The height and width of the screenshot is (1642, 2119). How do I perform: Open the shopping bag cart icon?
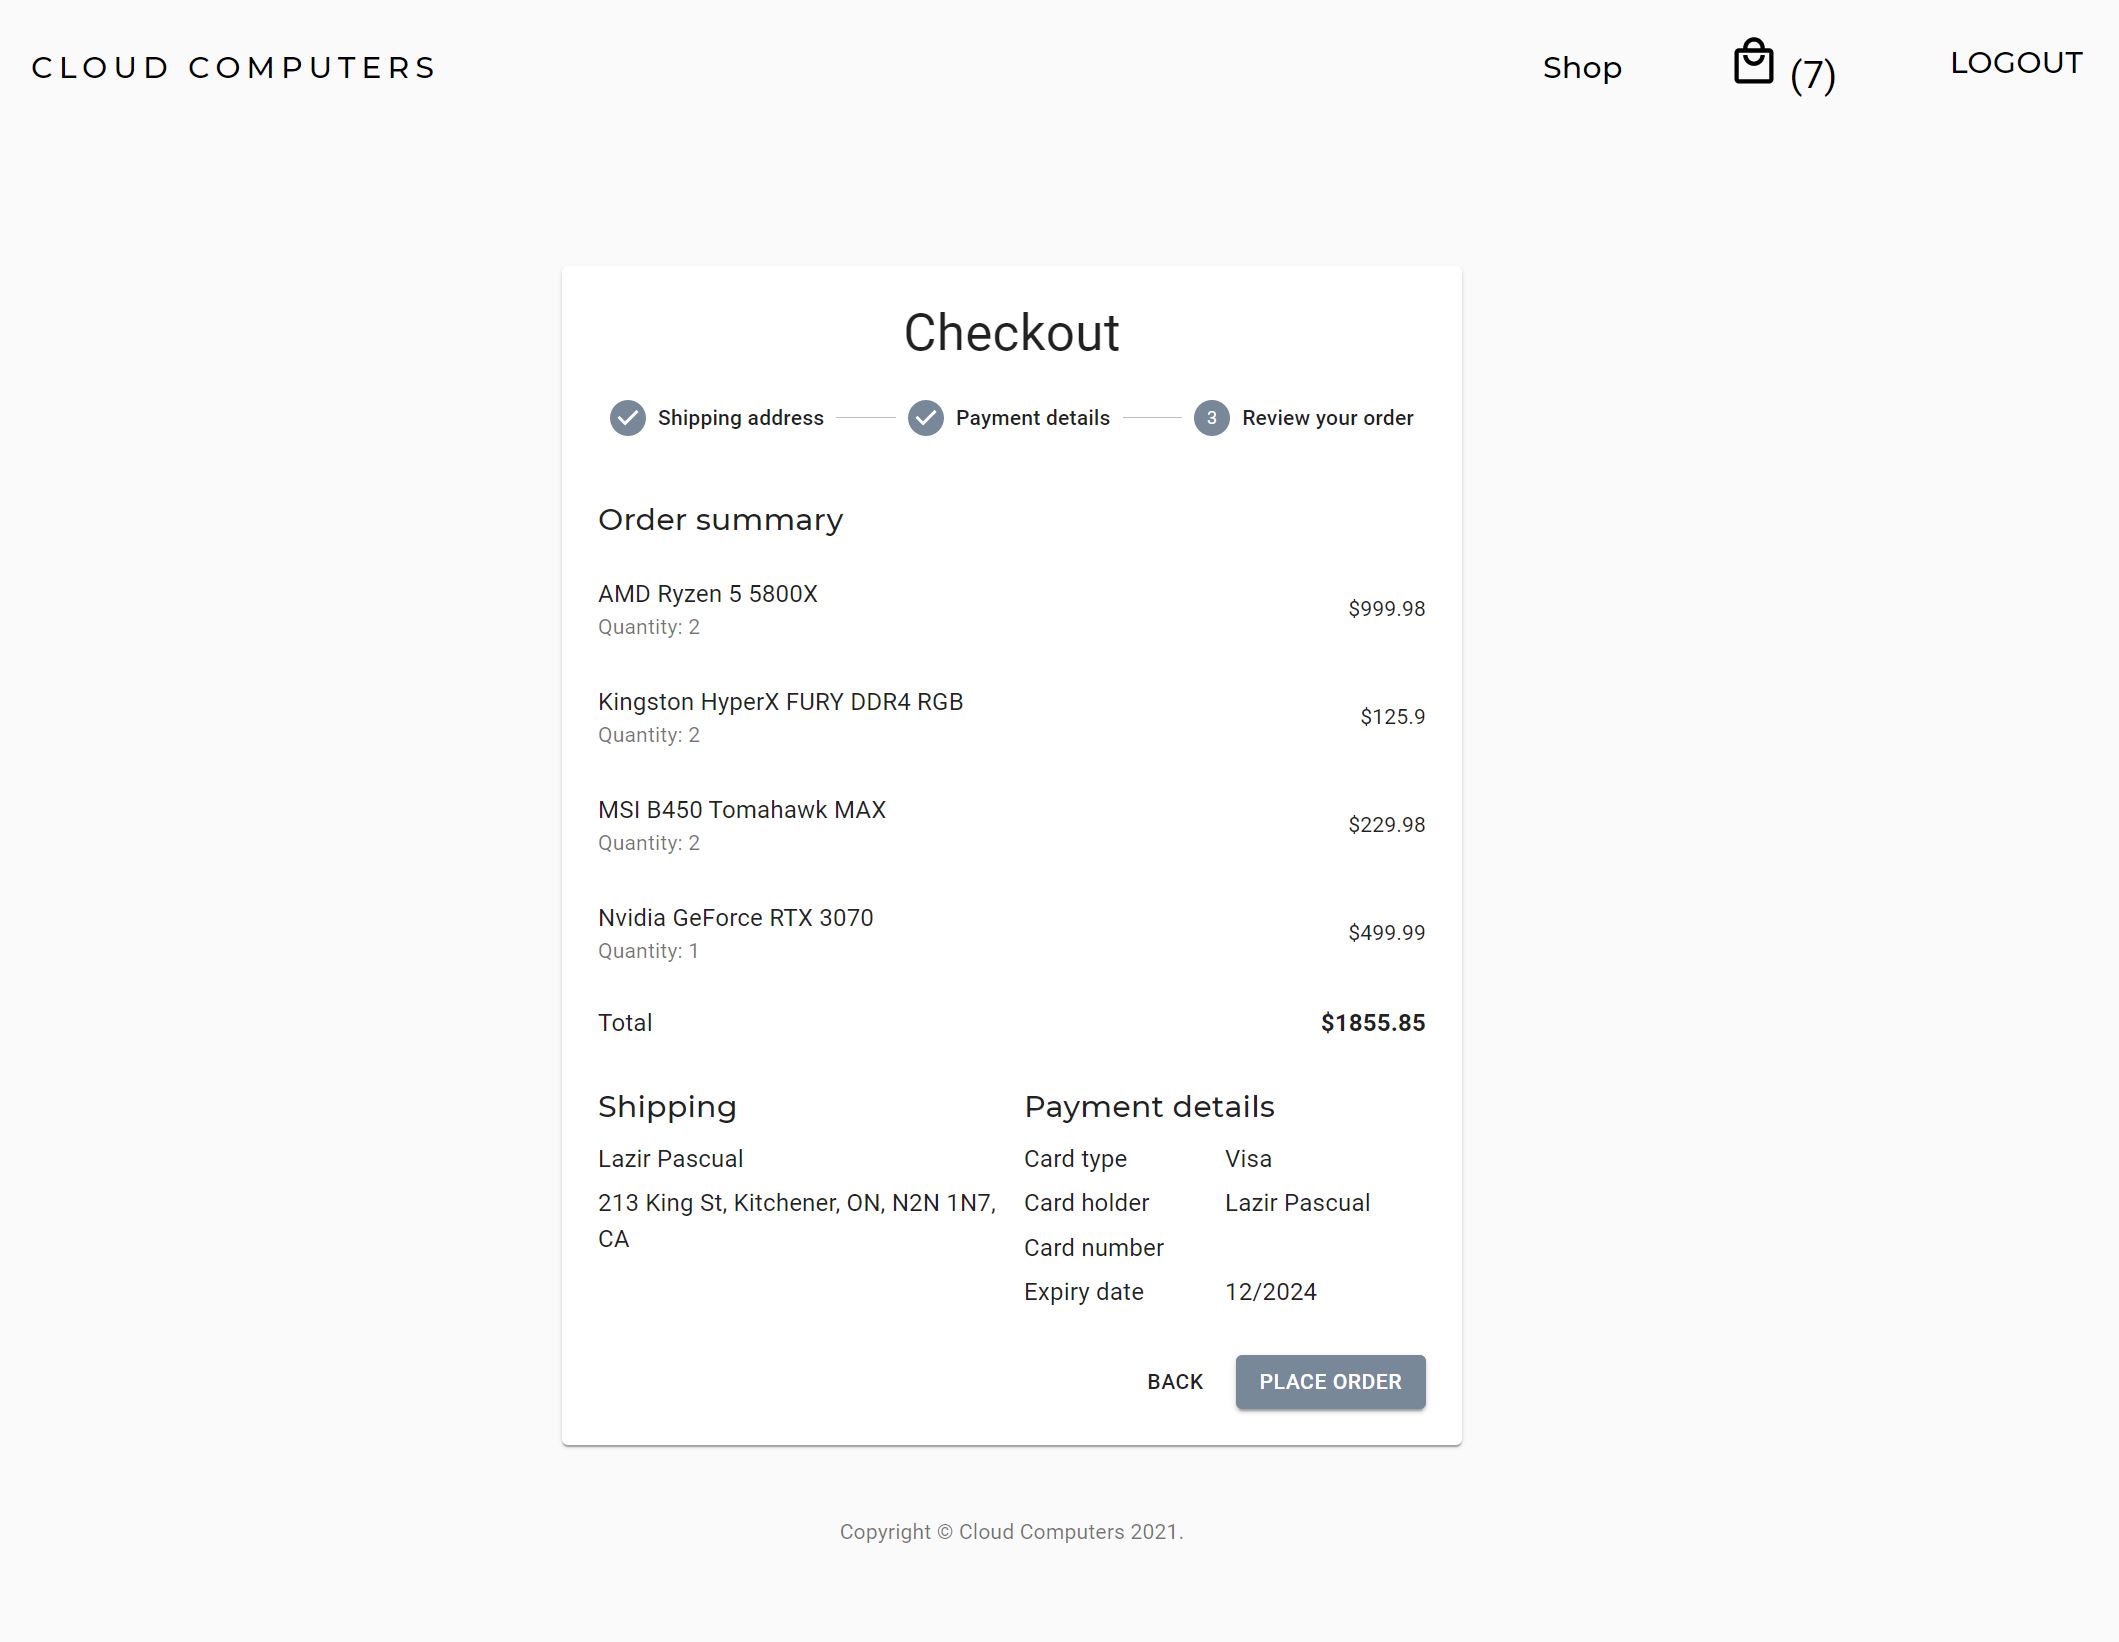tap(1752, 63)
